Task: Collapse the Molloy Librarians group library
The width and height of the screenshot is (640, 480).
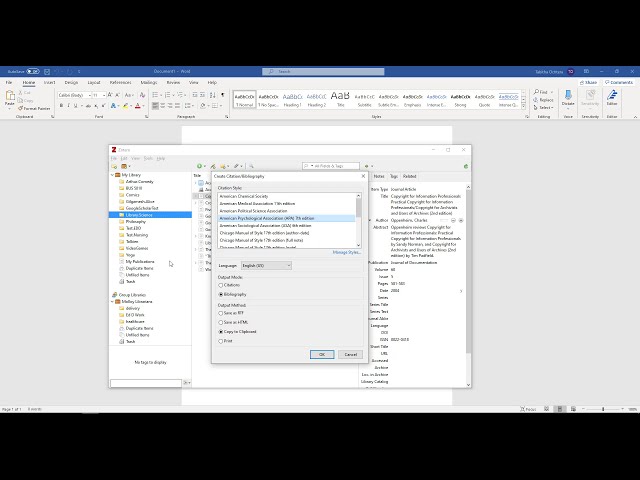Action: 112,302
